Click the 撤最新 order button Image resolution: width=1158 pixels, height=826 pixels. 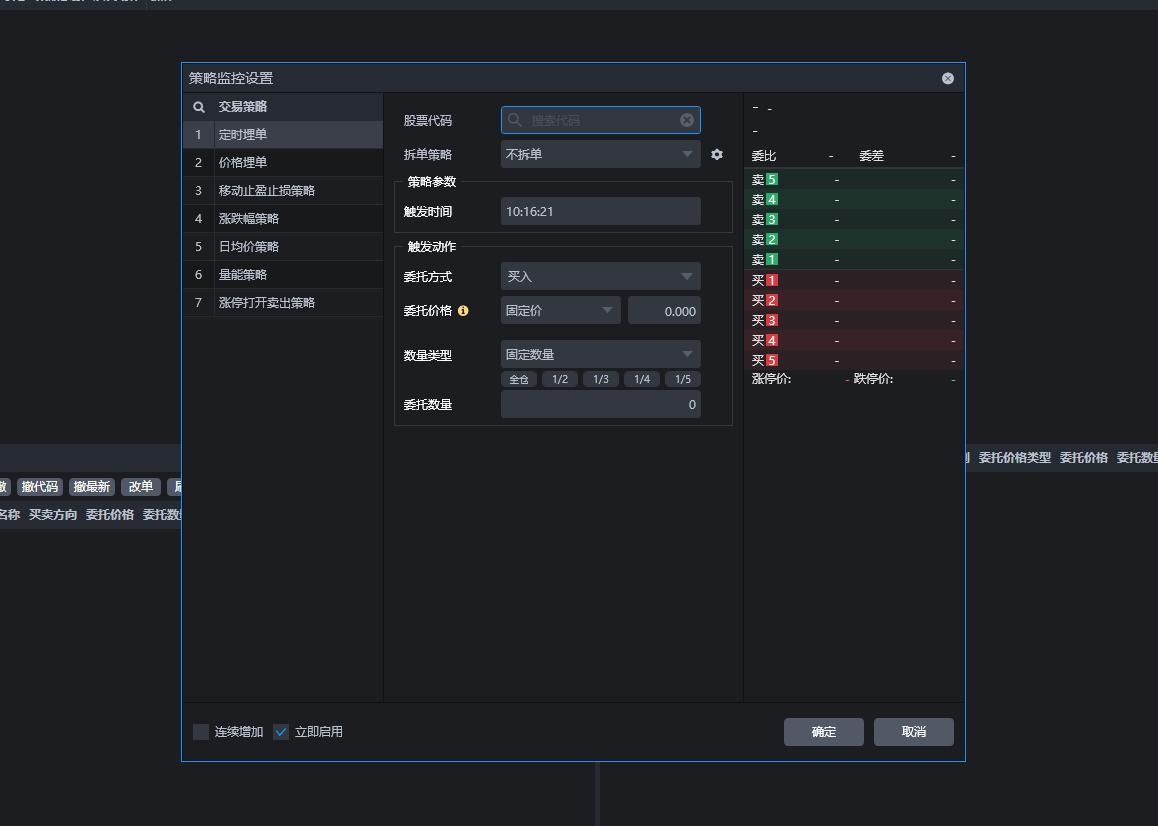[91, 487]
